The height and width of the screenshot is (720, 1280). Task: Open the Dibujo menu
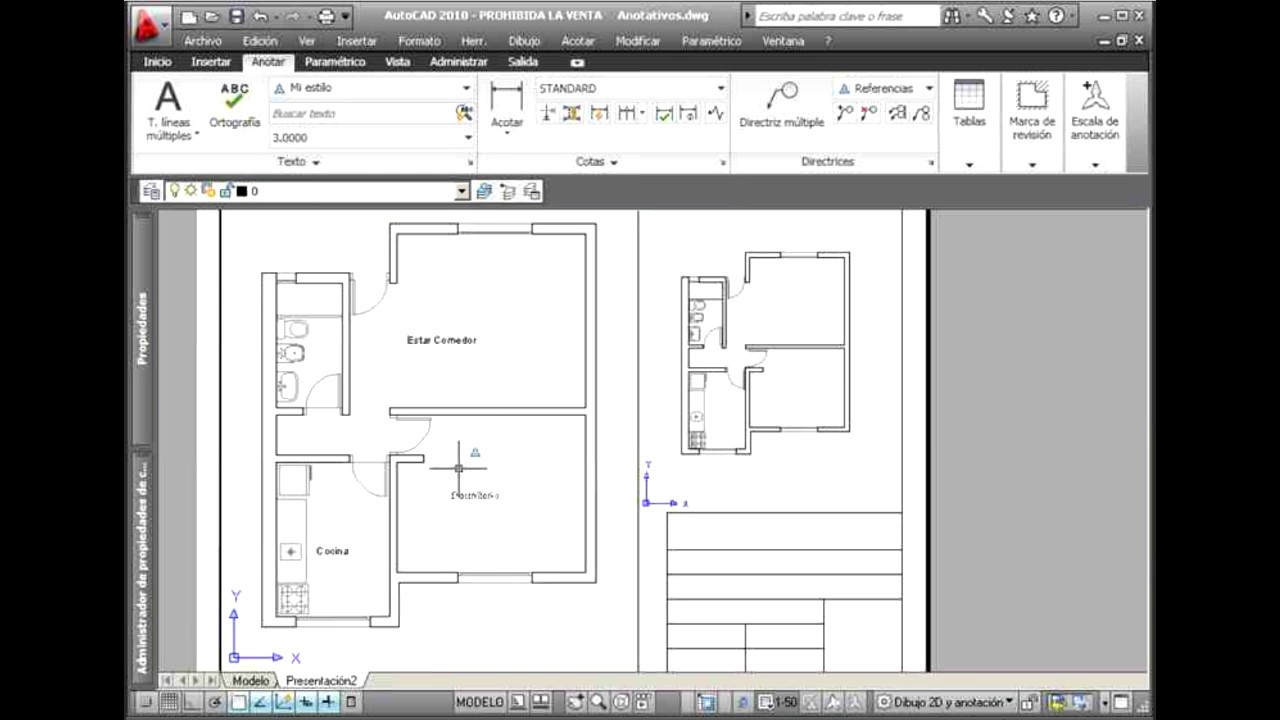(x=524, y=41)
